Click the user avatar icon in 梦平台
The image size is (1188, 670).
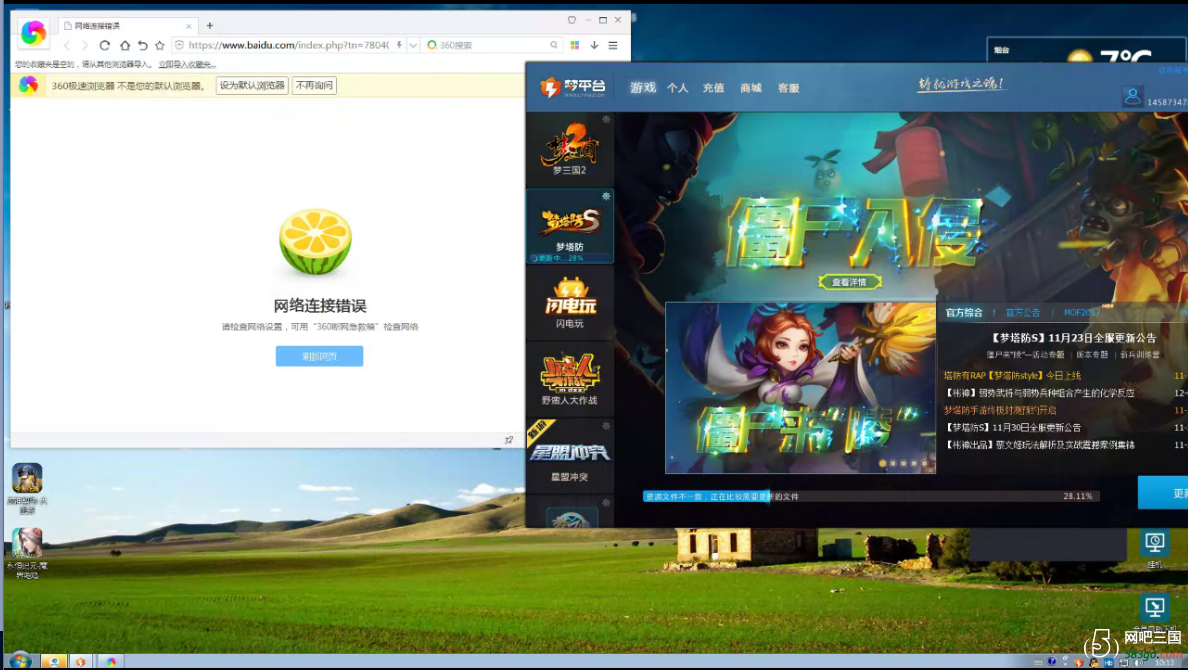point(1132,97)
